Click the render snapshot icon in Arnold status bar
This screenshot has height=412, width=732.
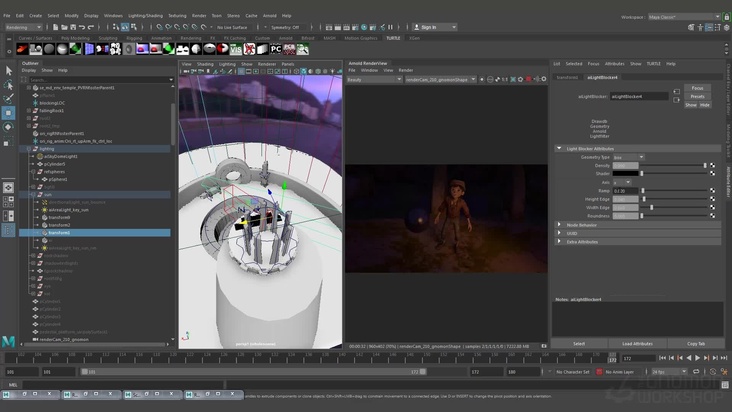pos(544,346)
